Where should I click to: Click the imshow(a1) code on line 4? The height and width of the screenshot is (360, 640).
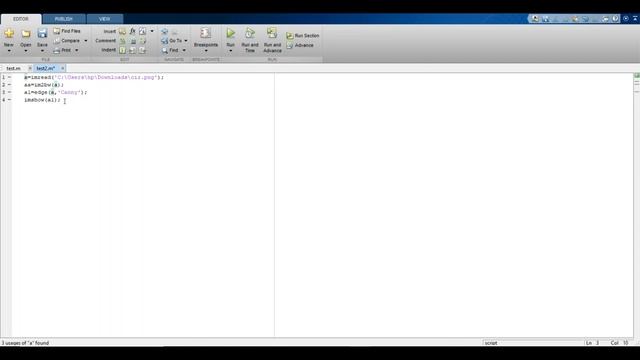click(x=42, y=100)
